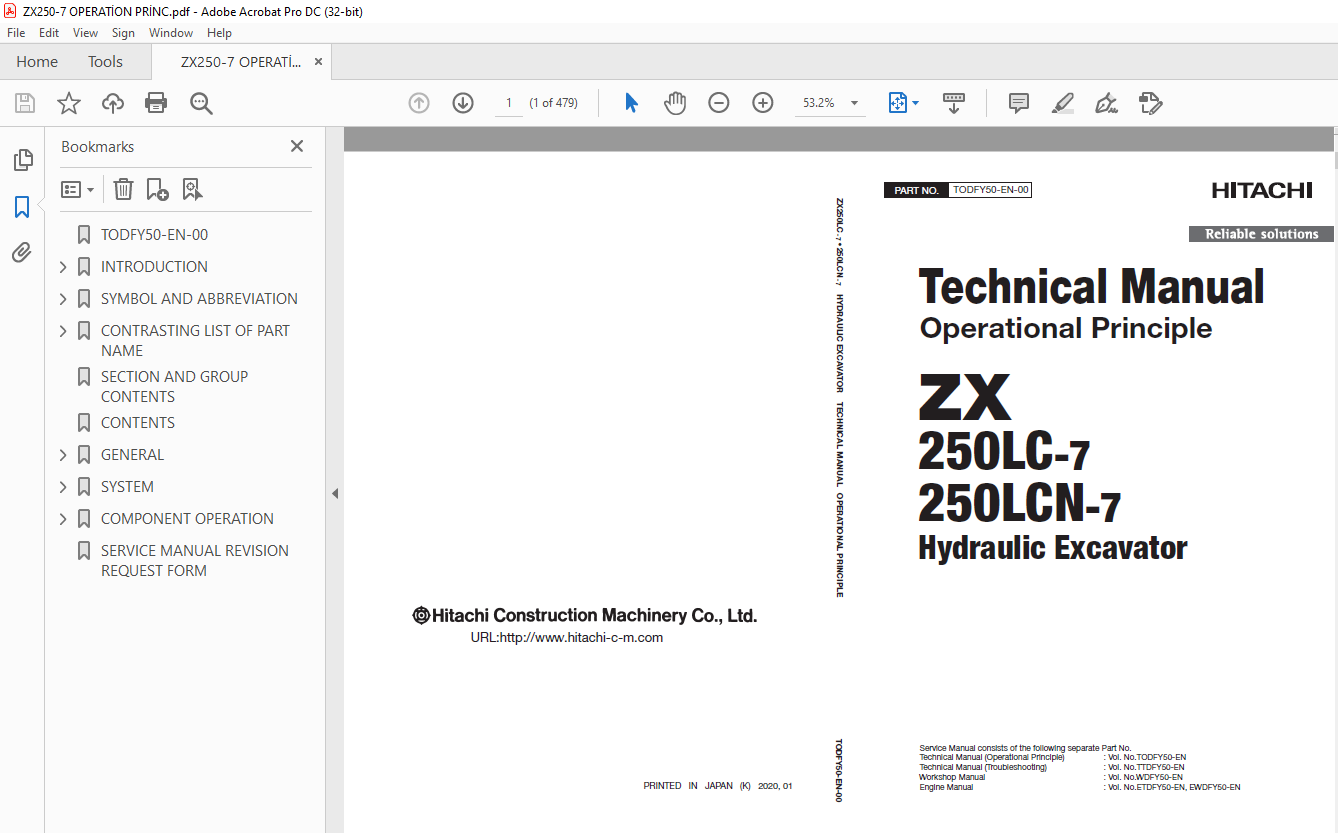
Task: Expand the INTRODUCTION bookmark
Action: 63,267
